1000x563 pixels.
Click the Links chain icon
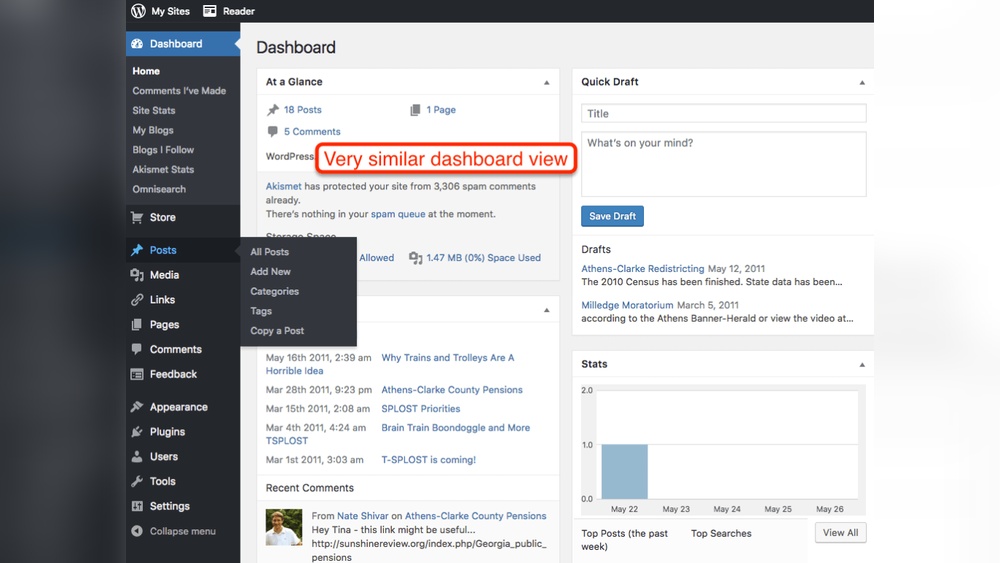tap(137, 300)
